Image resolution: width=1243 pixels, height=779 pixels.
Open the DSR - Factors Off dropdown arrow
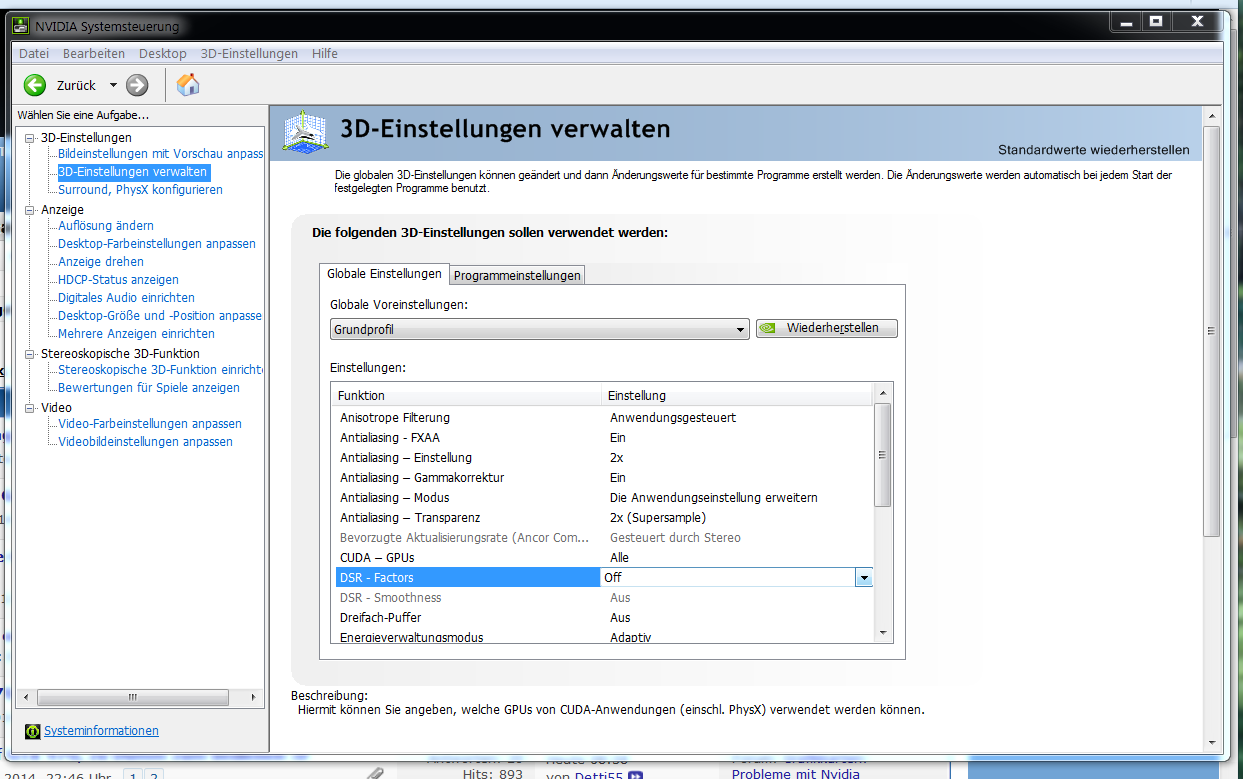coord(864,577)
